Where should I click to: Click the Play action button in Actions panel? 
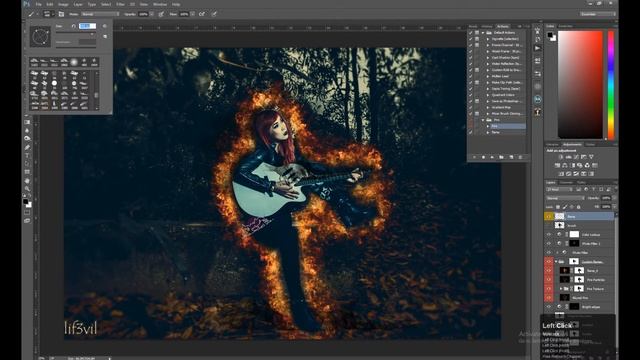pyautogui.click(x=492, y=157)
